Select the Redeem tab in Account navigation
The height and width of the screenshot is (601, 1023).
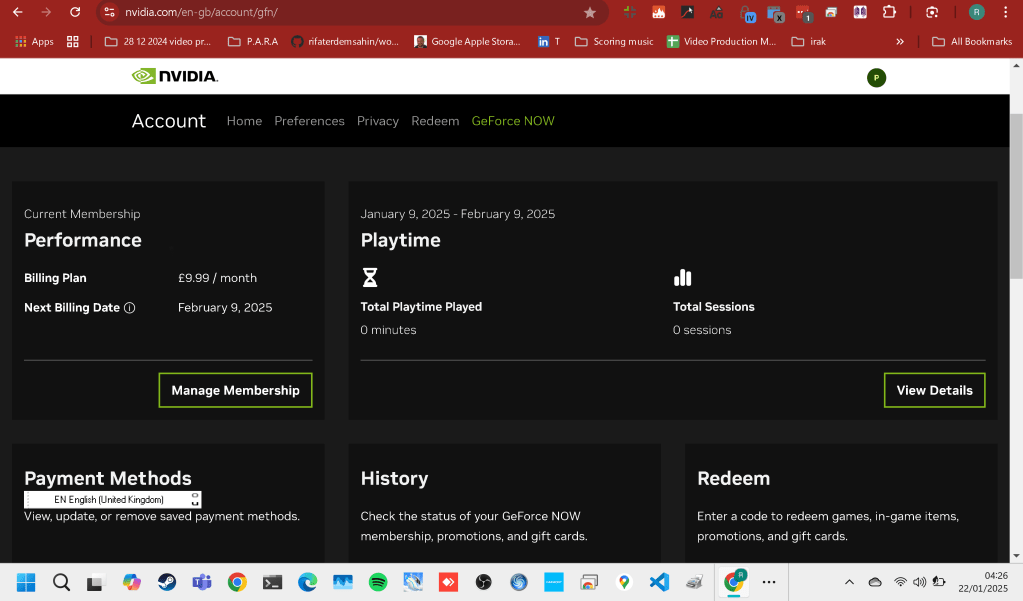[435, 121]
